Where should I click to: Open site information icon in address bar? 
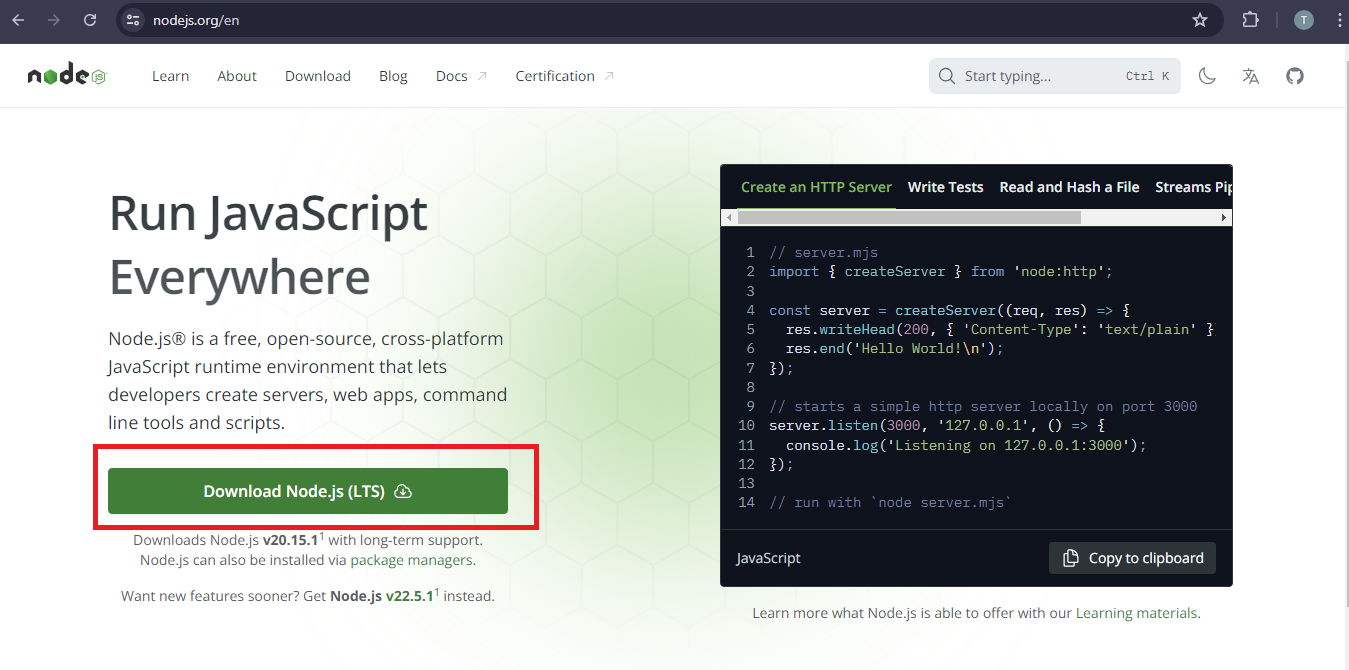(133, 20)
